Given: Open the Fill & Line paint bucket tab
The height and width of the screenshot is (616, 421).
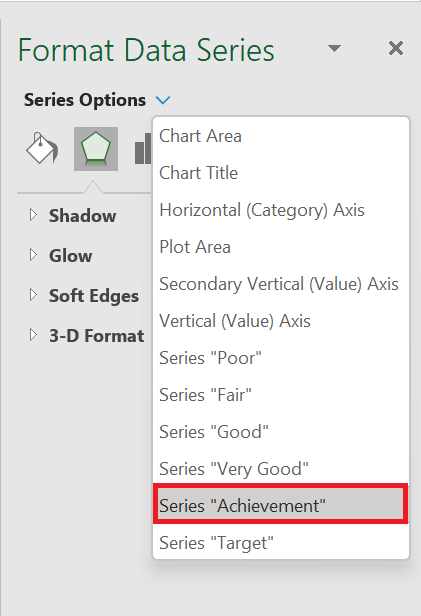Looking at the screenshot, I should click(x=42, y=148).
